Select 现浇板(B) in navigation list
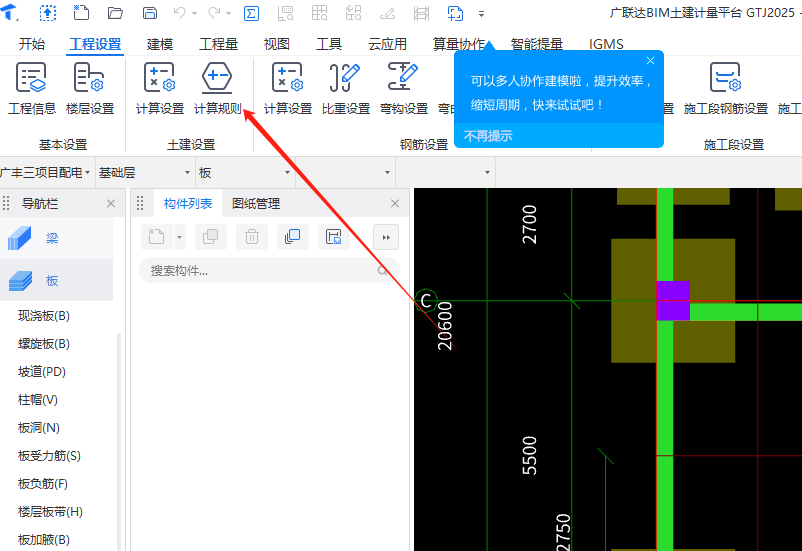Screen dimensions: 802x551 point(44,316)
